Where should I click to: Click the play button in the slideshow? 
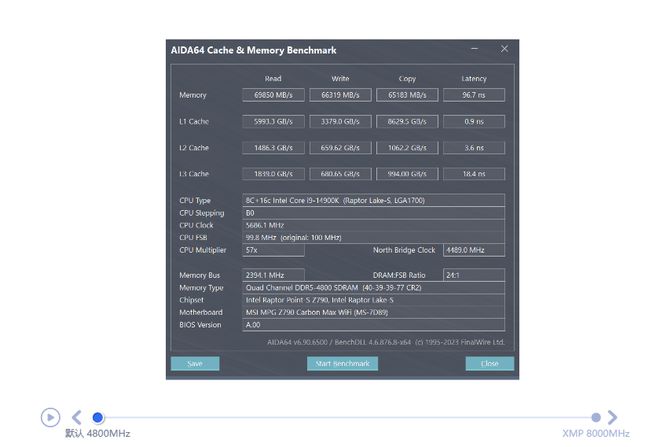[x=51, y=417]
